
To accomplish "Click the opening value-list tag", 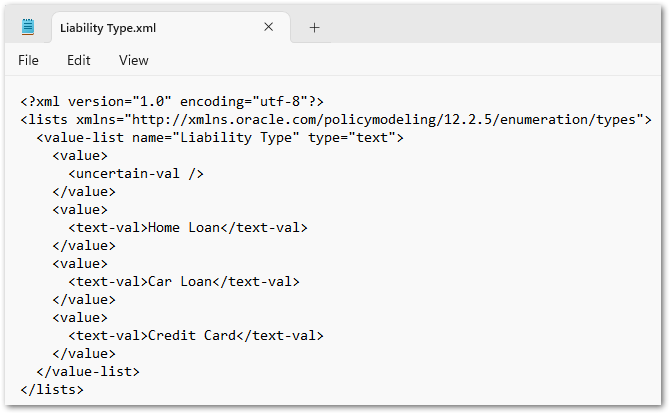I will click(80, 137).
